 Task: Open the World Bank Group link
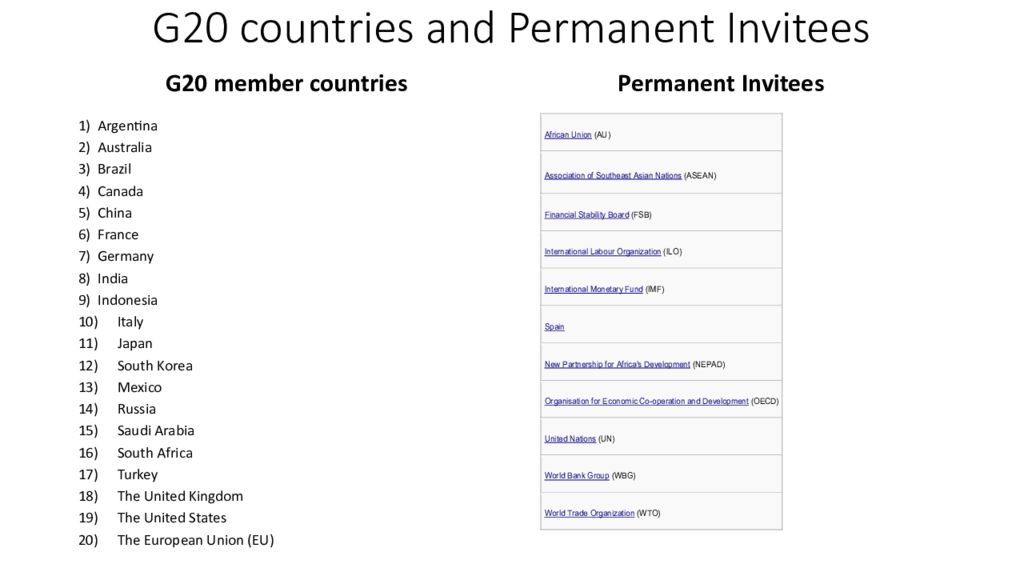[x=577, y=475]
